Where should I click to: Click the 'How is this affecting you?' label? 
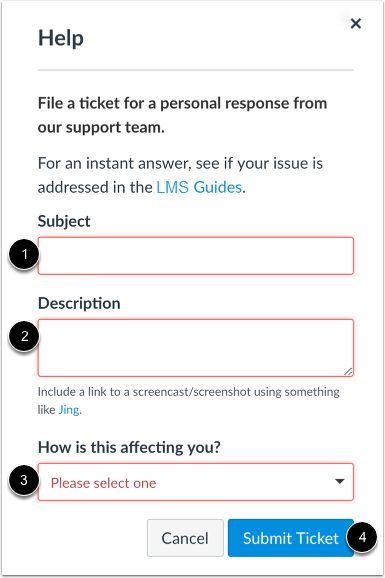coord(129,448)
